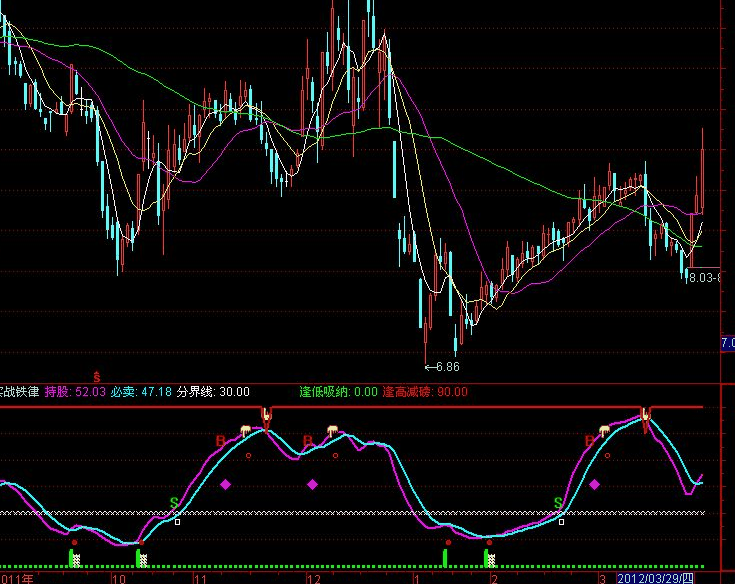Click the 逢高减磅: 90.00 indicator value
Image resolution: width=735 pixels, height=584 pixels.
[x=425, y=391]
